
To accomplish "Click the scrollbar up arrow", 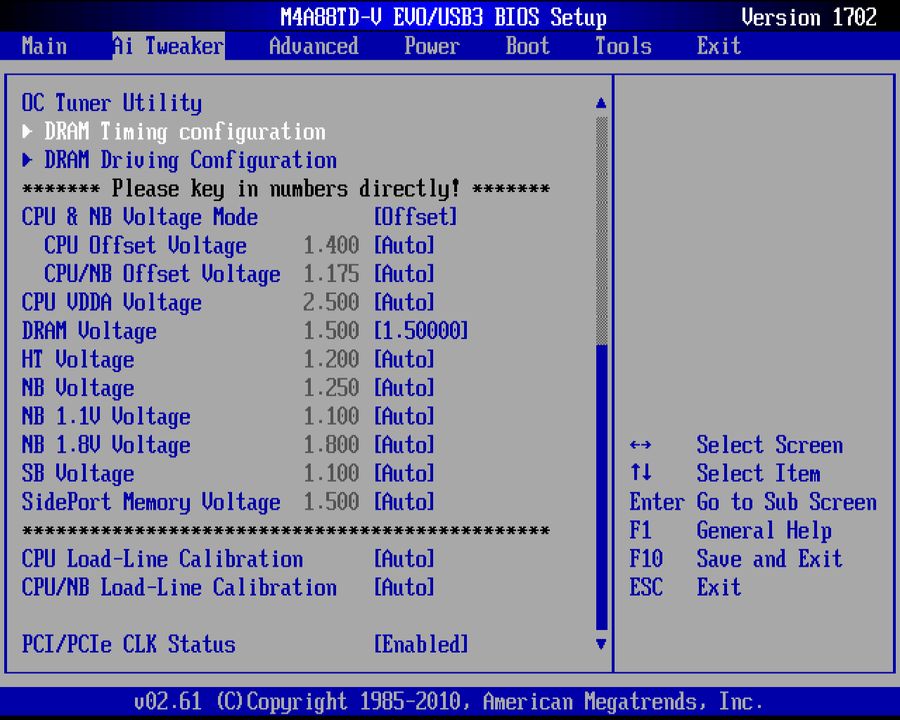I will (600, 102).
